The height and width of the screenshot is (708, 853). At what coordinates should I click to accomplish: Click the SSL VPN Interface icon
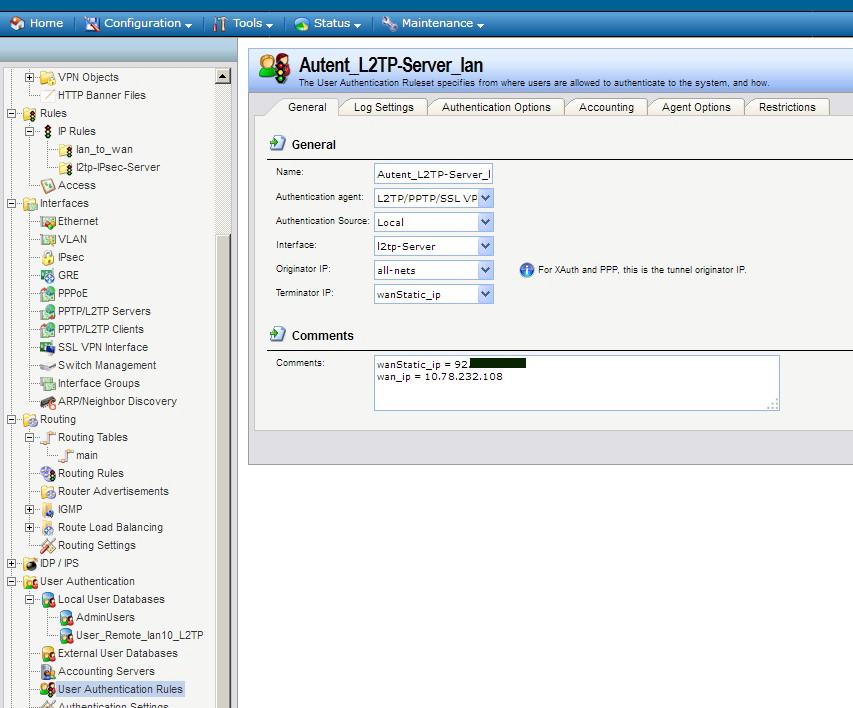click(48, 347)
